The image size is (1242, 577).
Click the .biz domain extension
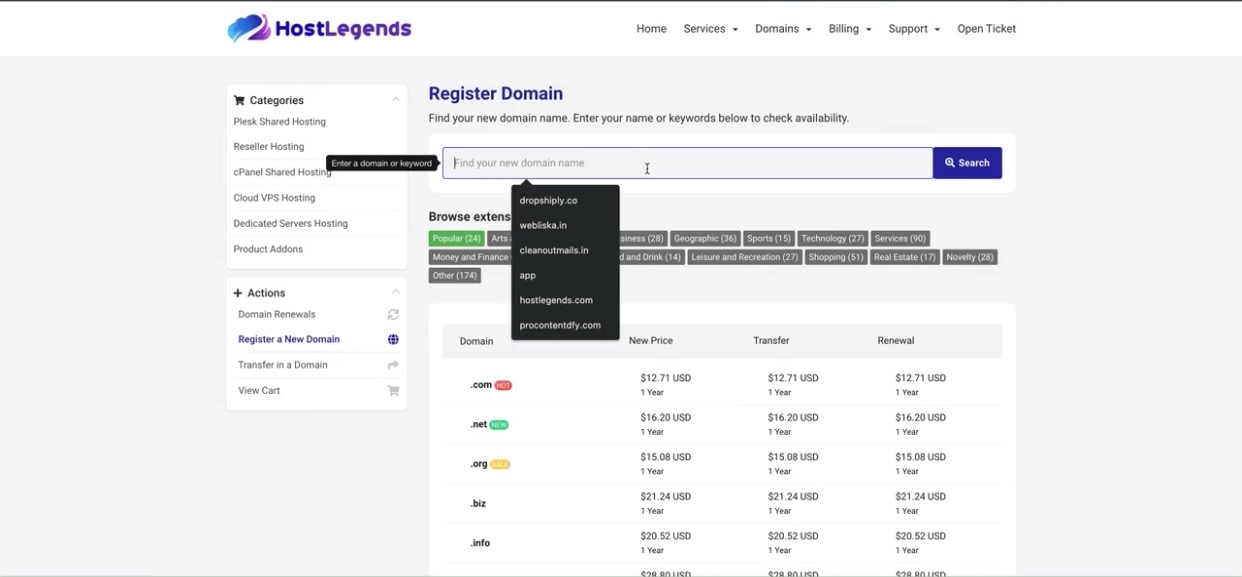coord(478,504)
